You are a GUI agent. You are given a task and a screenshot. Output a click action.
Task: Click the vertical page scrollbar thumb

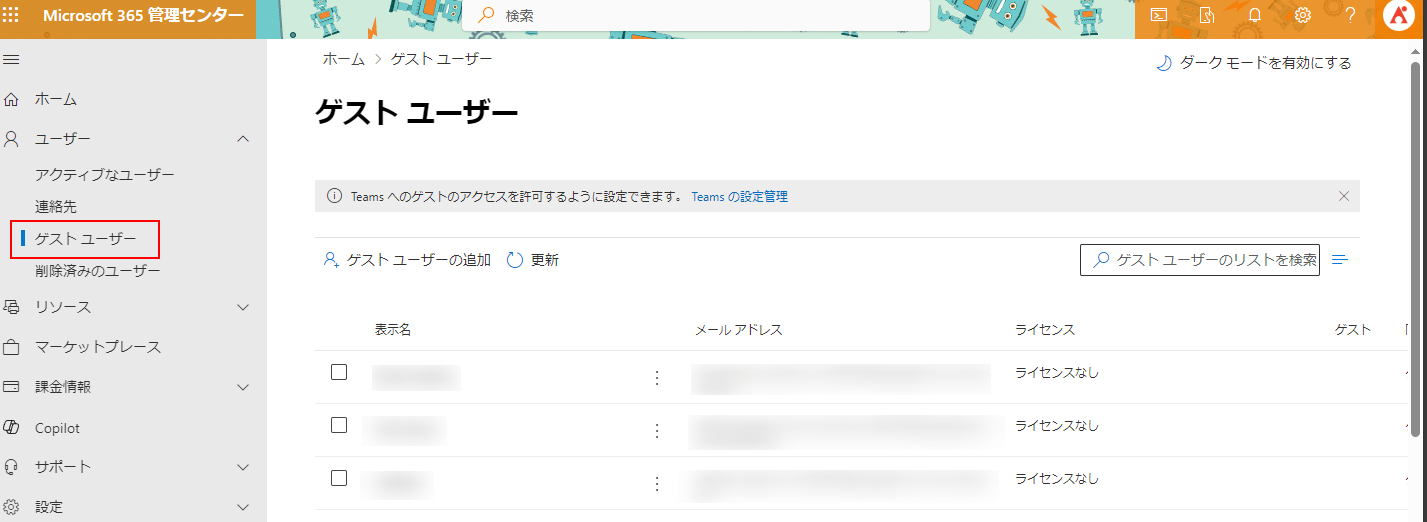coord(1416,250)
